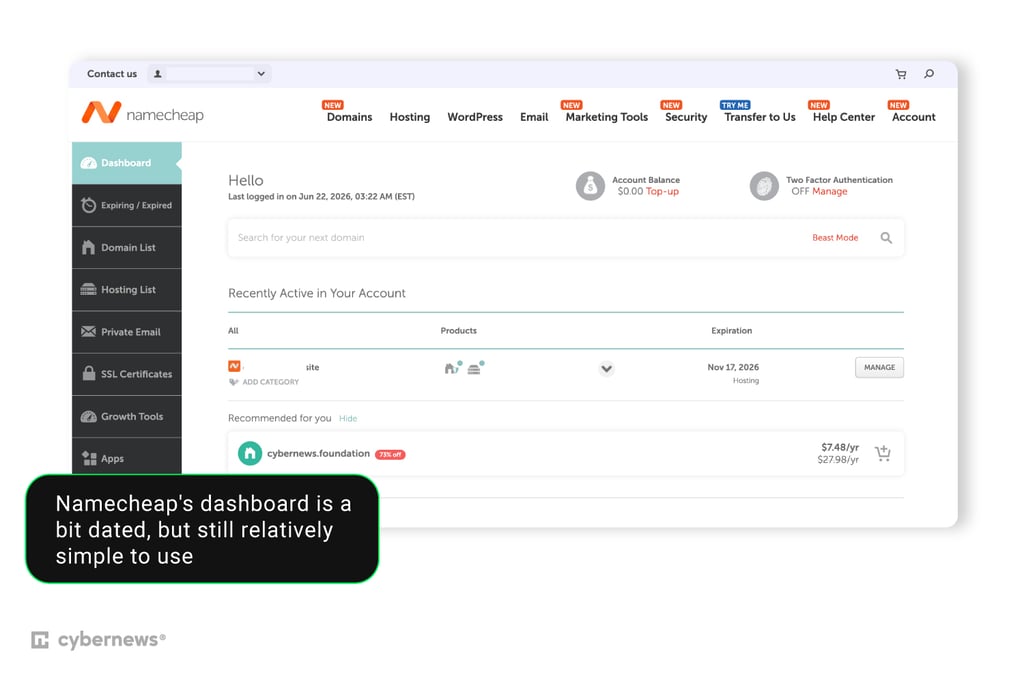Image resolution: width=1024 pixels, height=677 pixels.
Task: Click the domain product icon
Action: 453,368
